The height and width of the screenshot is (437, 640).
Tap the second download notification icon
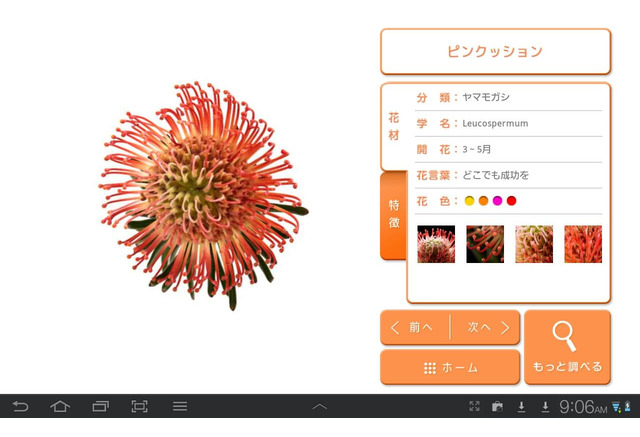(x=545, y=407)
